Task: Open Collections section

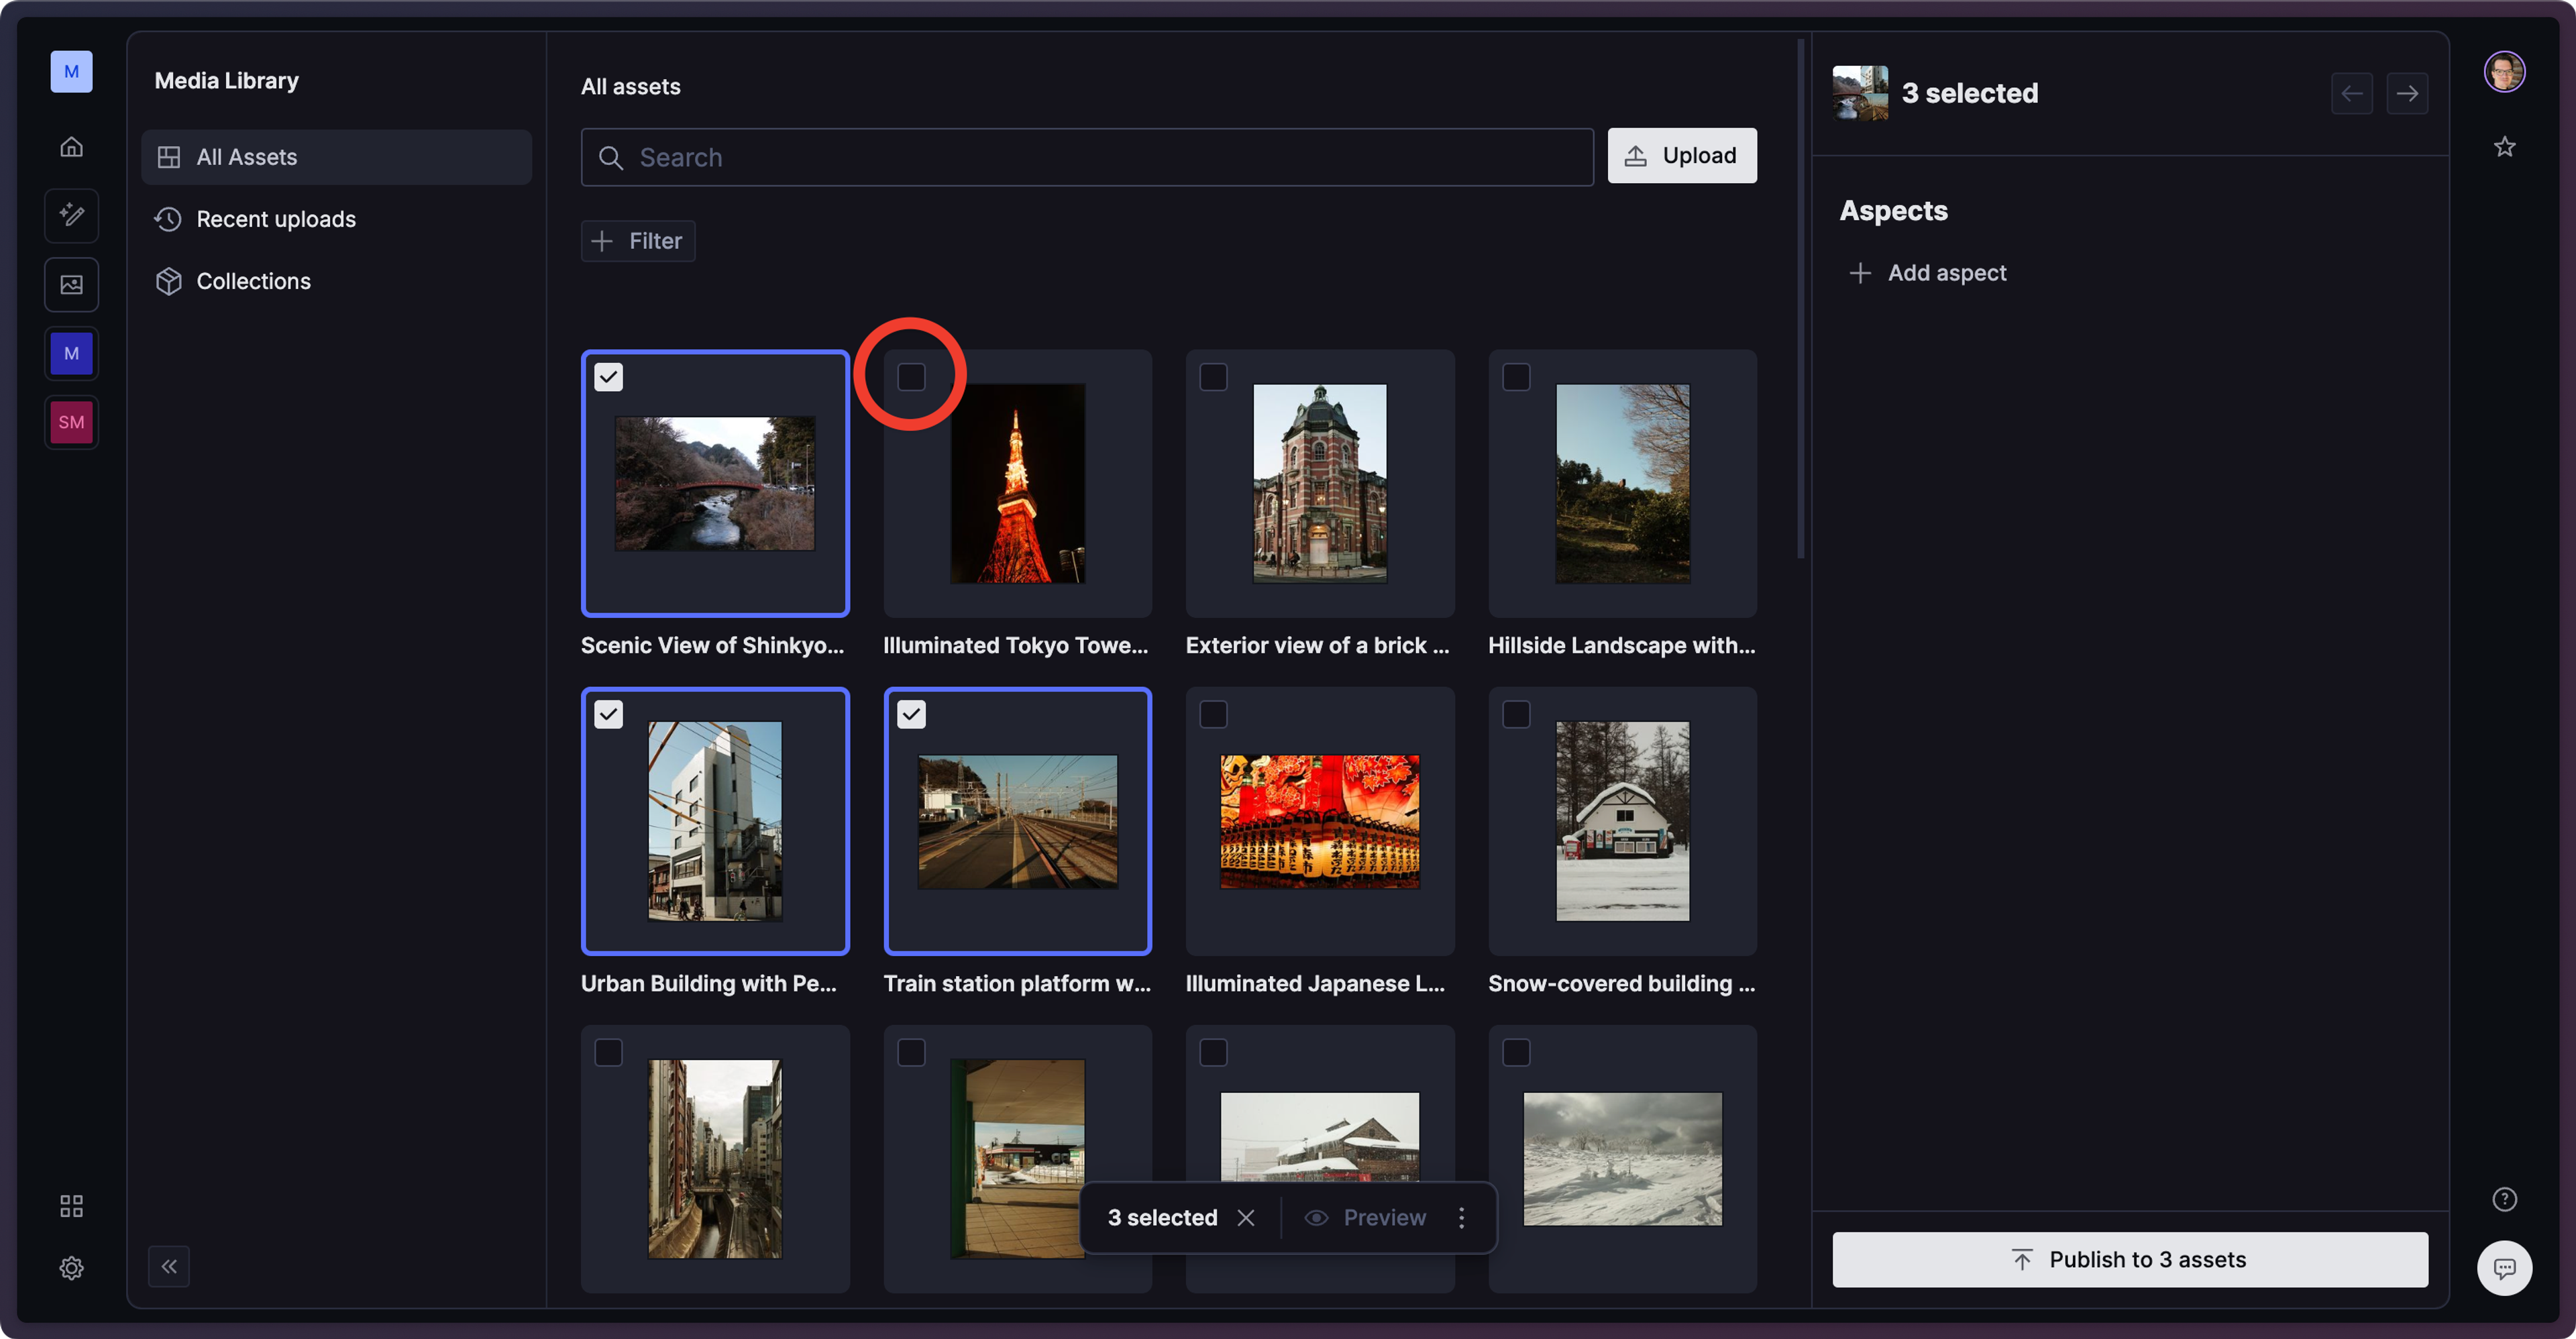Action: [253, 281]
